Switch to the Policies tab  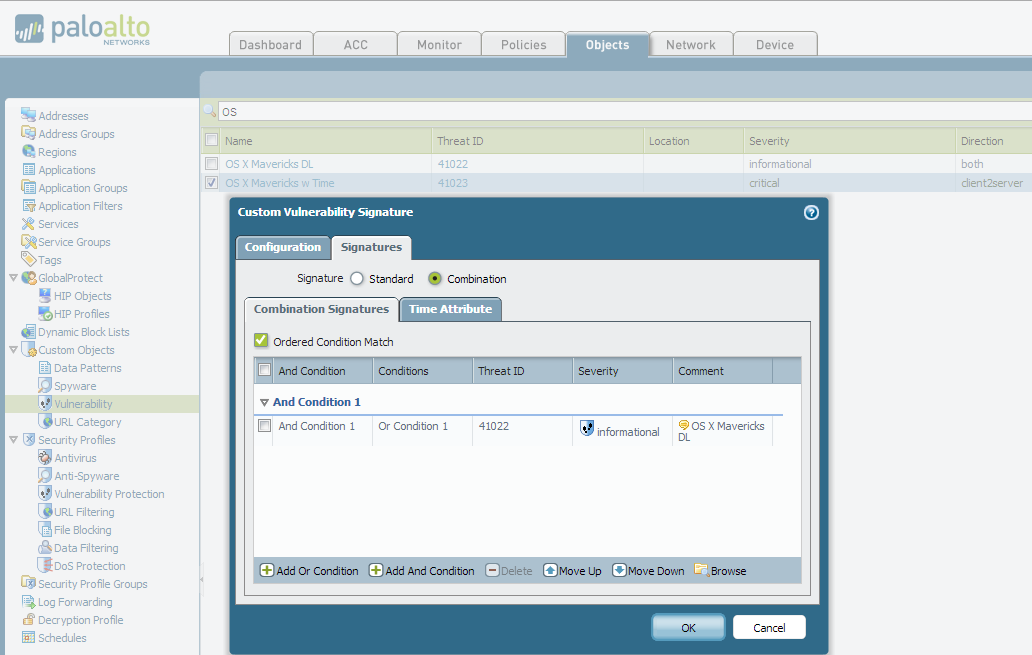point(523,44)
